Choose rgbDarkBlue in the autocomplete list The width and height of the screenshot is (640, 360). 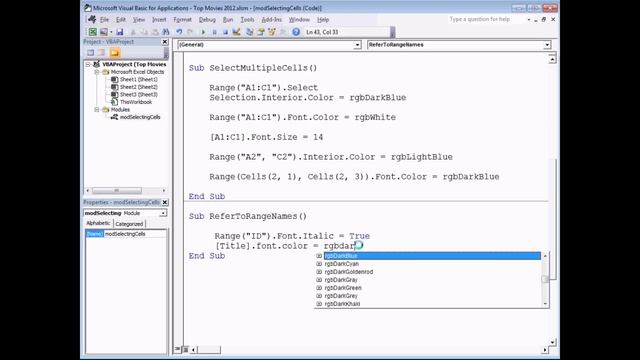pyautogui.click(x=428, y=256)
